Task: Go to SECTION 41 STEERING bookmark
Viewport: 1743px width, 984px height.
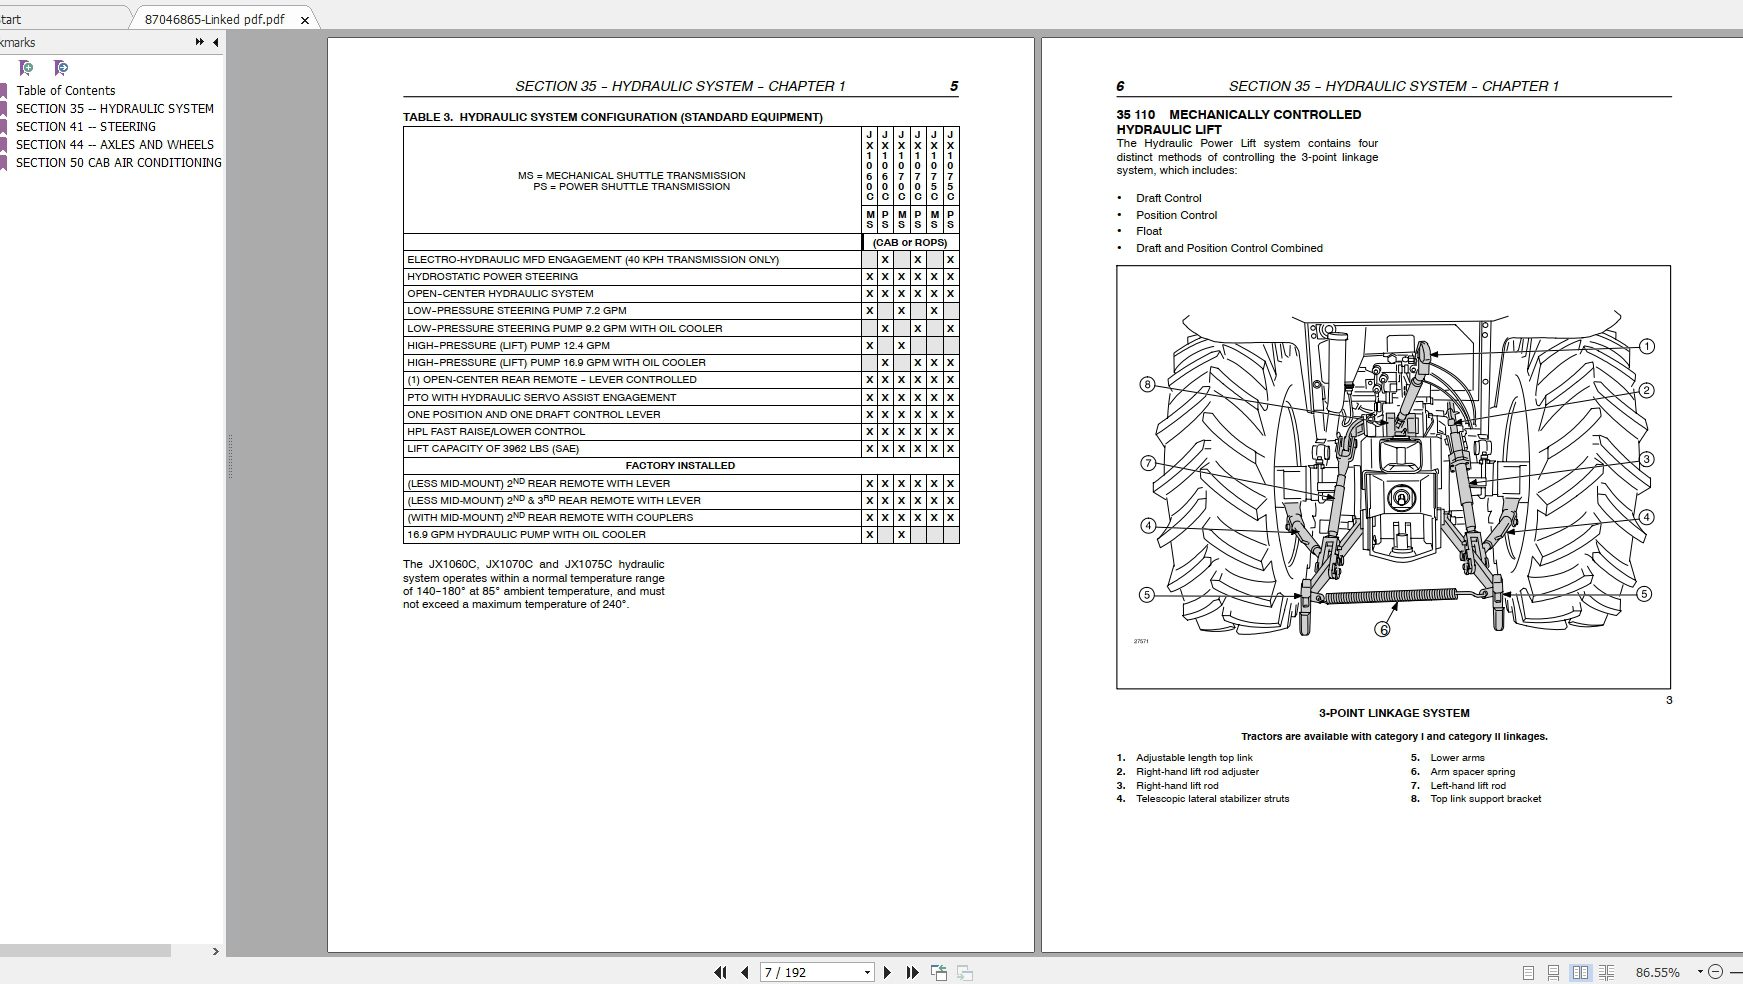Action: pos(86,126)
